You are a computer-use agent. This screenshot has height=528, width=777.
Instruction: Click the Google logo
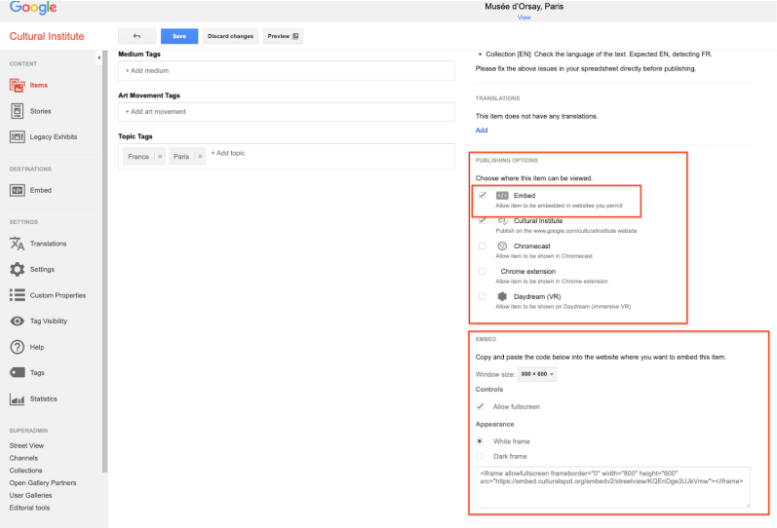pos(33,7)
